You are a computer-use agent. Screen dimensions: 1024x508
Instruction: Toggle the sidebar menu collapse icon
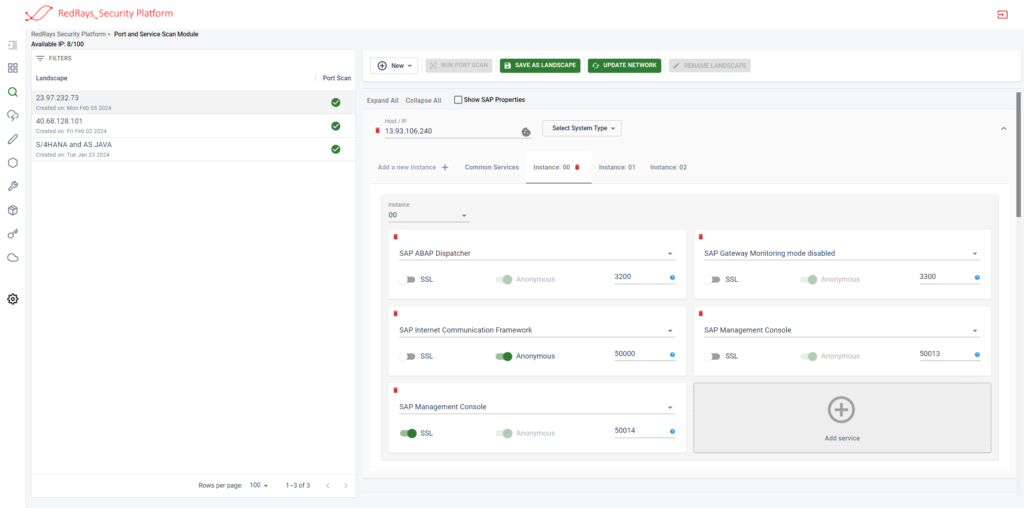pos(12,45)
